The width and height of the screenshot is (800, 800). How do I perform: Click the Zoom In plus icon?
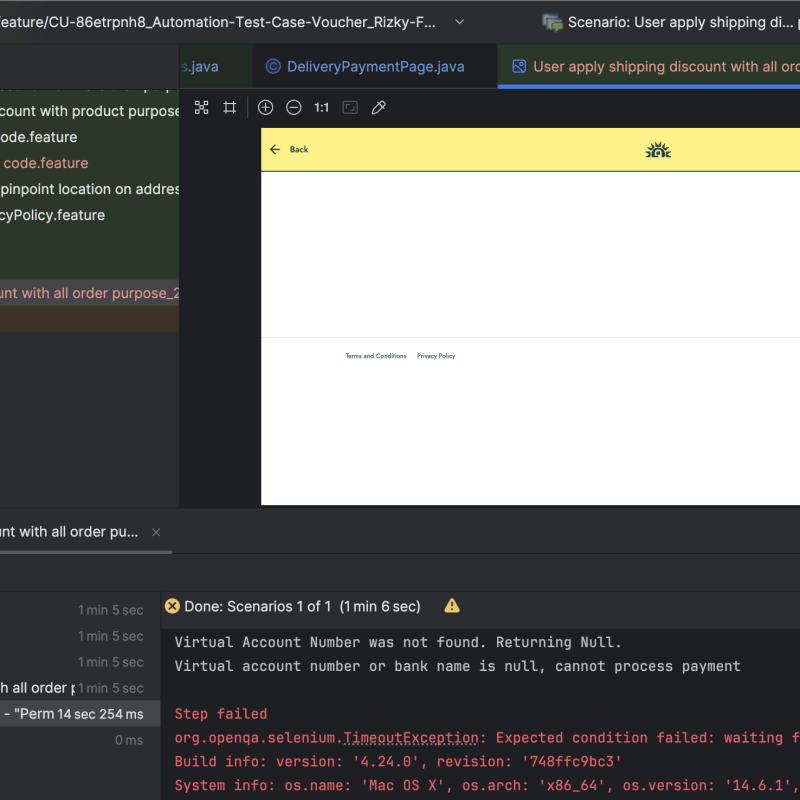click(265, 107)
